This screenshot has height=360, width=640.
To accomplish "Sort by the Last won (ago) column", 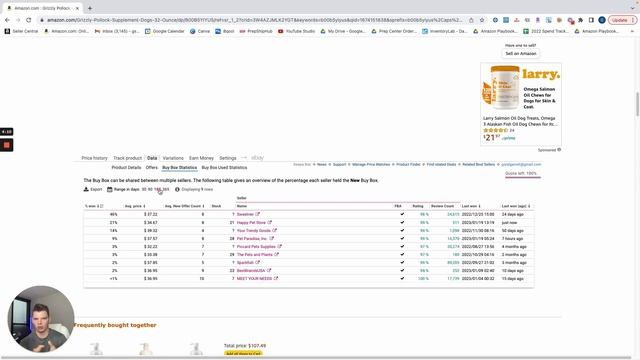I will coord(516,206).
